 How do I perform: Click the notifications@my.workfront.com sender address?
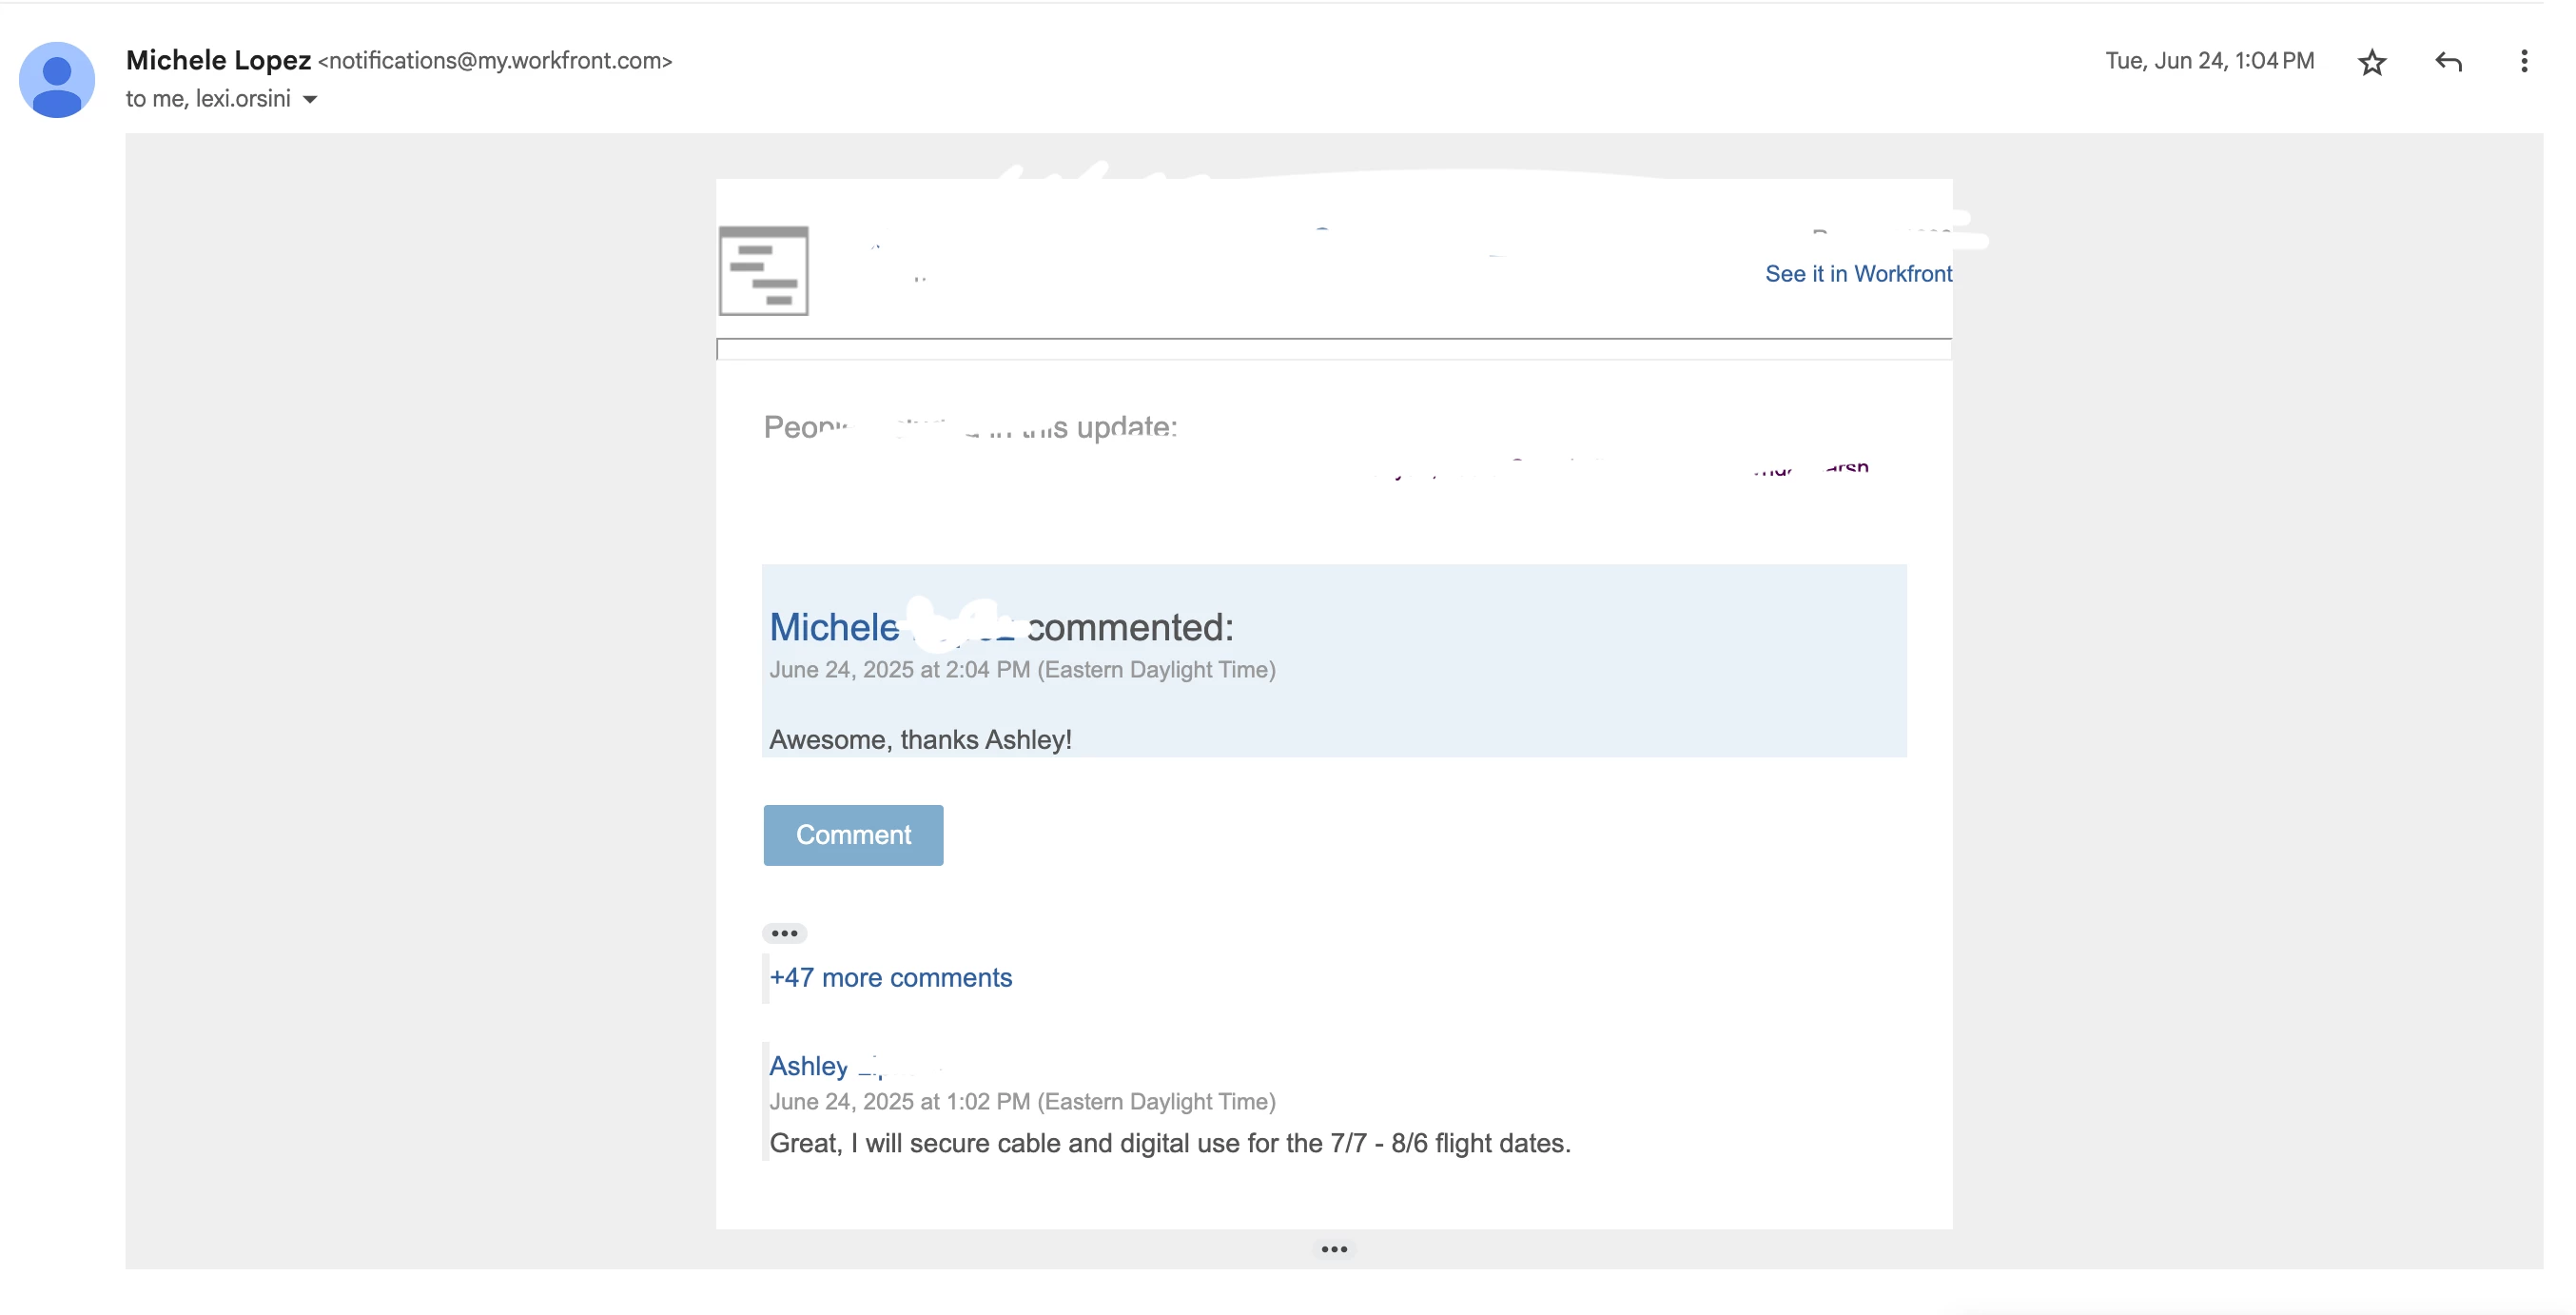point(495,61)
